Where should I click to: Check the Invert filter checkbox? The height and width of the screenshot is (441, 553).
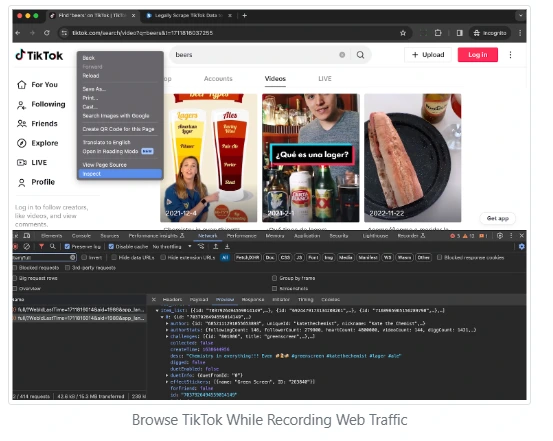[x=84, y=258]
